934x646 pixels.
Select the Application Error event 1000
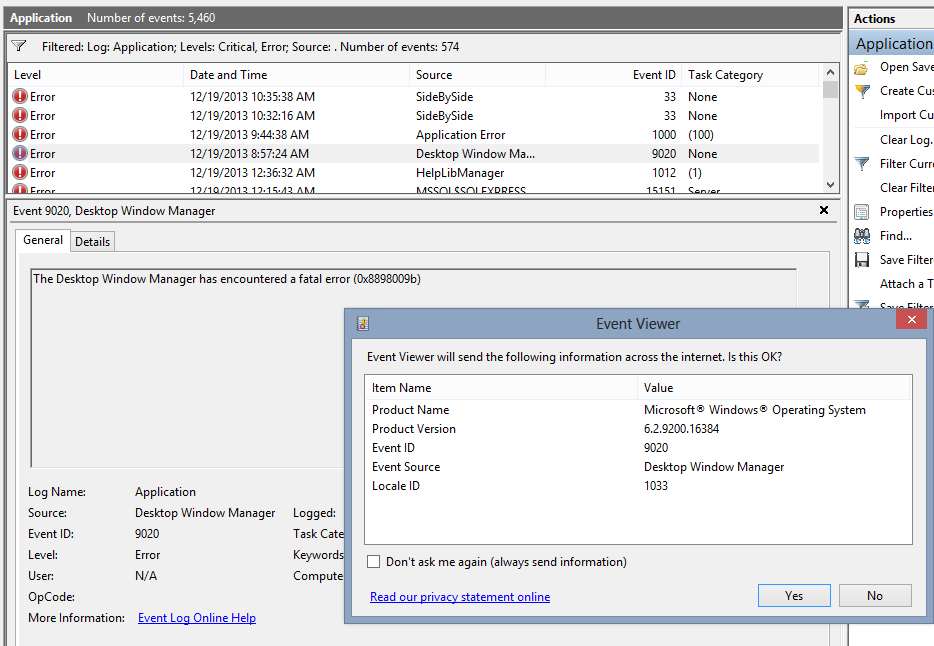click(x=414, y=135)
